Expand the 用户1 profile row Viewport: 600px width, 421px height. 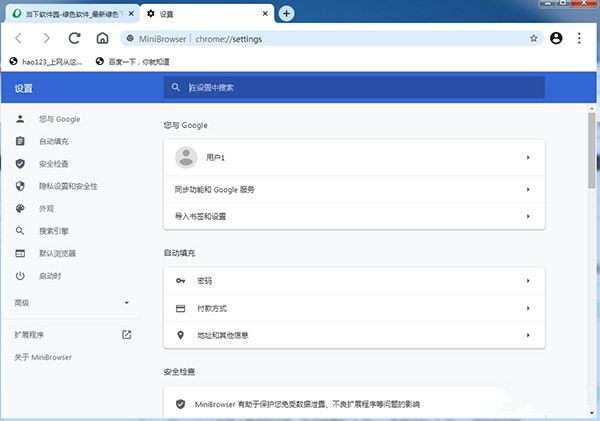point(354,158)
